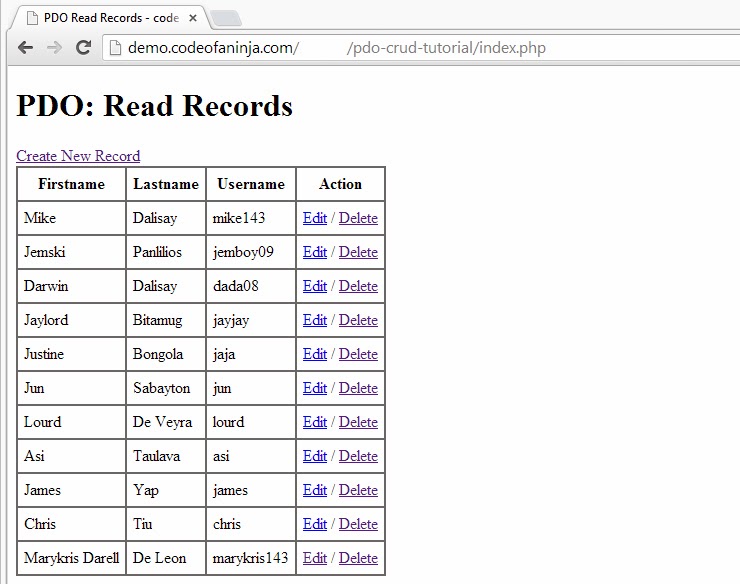Click the page icon in address bar

click(115, 48)
